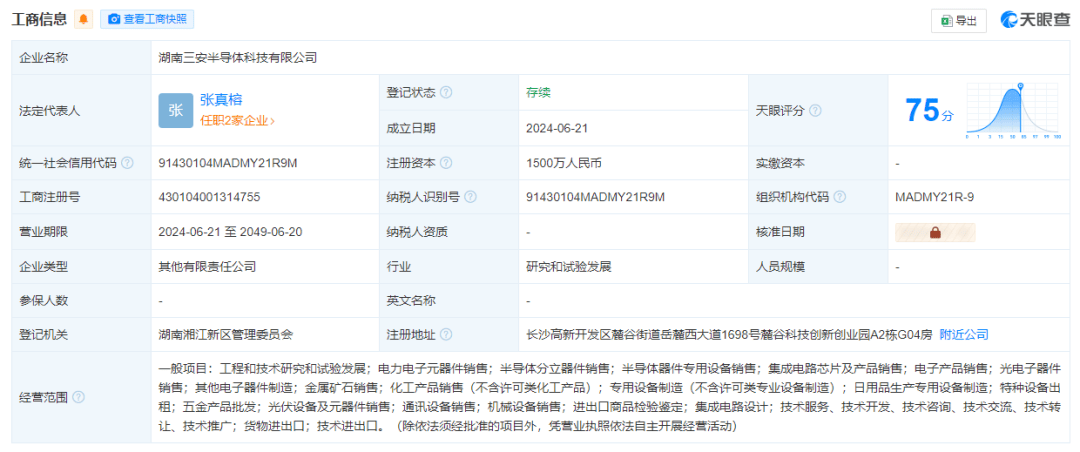Click help icon beside 注册资本
Viewport: 1080px width, 452px height.
point(446,163)
